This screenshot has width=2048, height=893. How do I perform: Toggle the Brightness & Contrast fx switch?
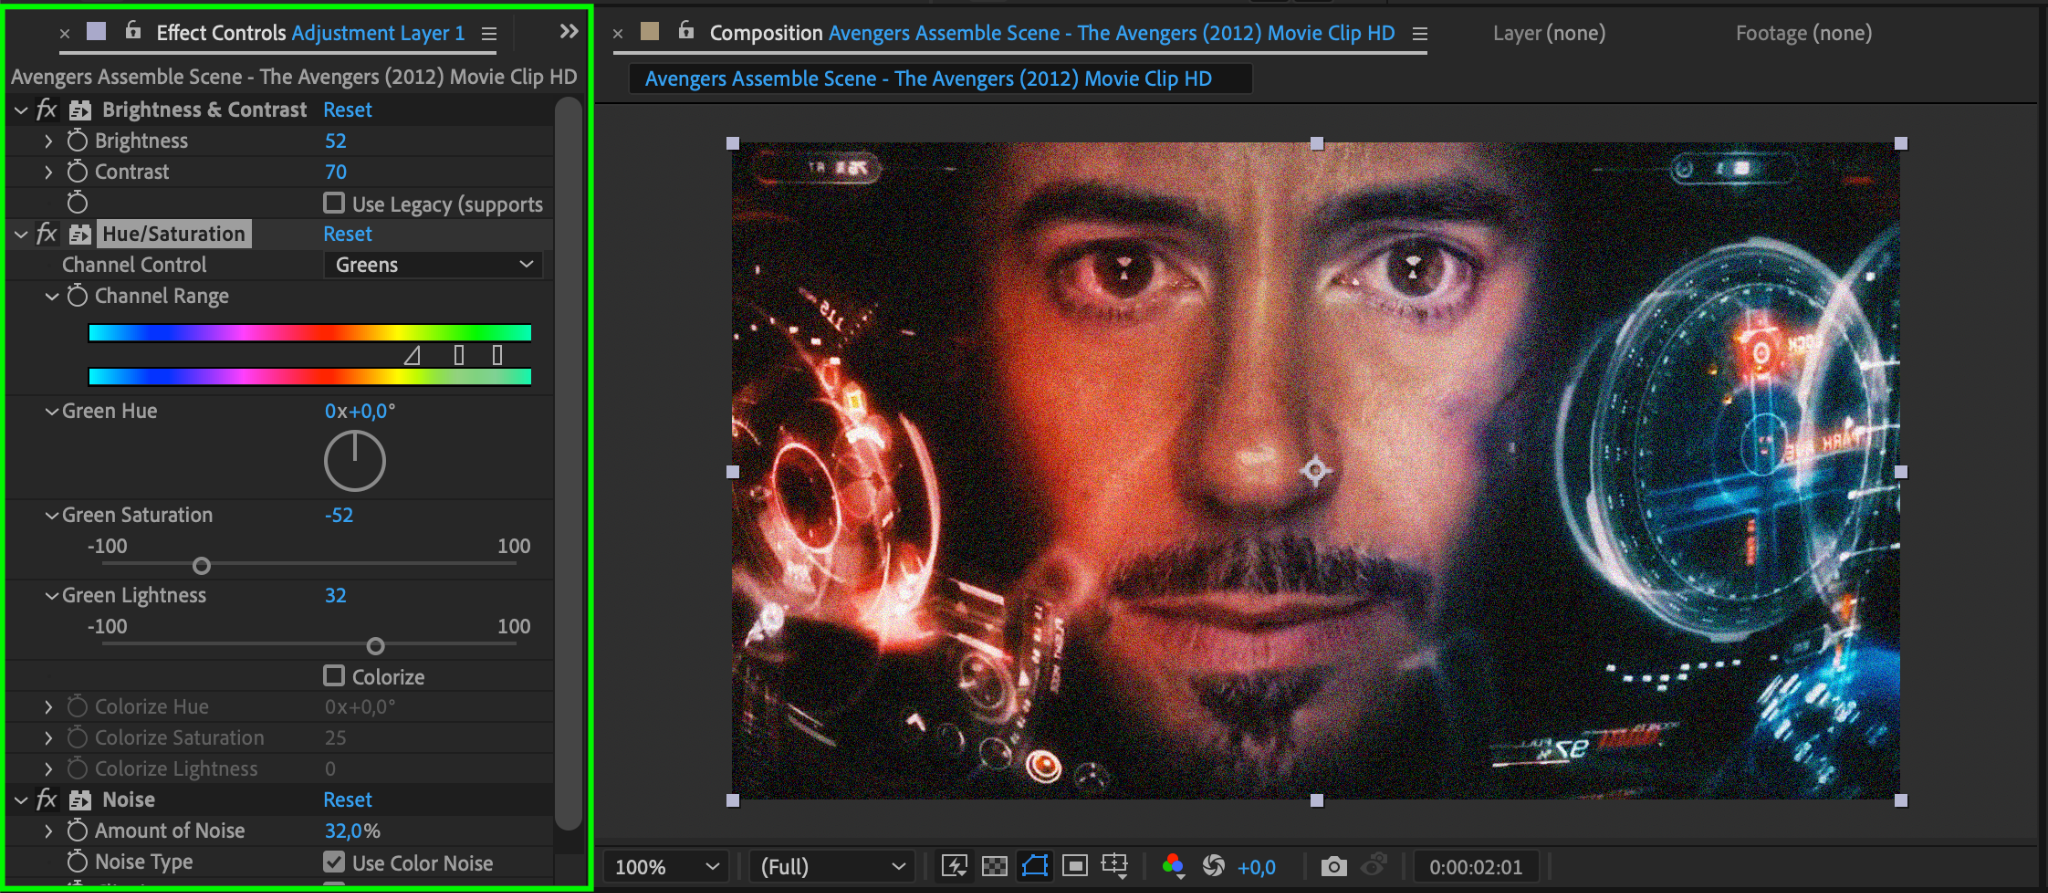pyautogui.click(x=47, y=110)
